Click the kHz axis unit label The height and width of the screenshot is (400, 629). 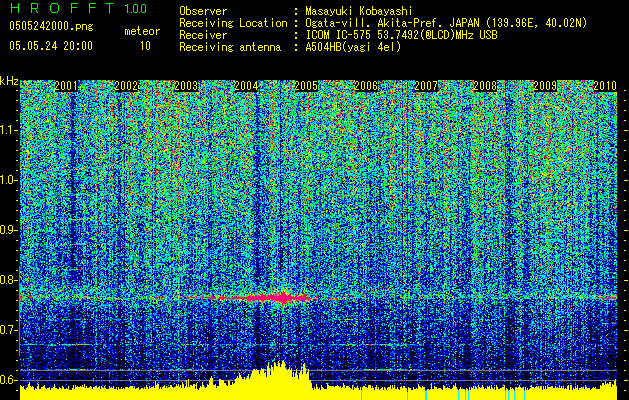point(9,80)
